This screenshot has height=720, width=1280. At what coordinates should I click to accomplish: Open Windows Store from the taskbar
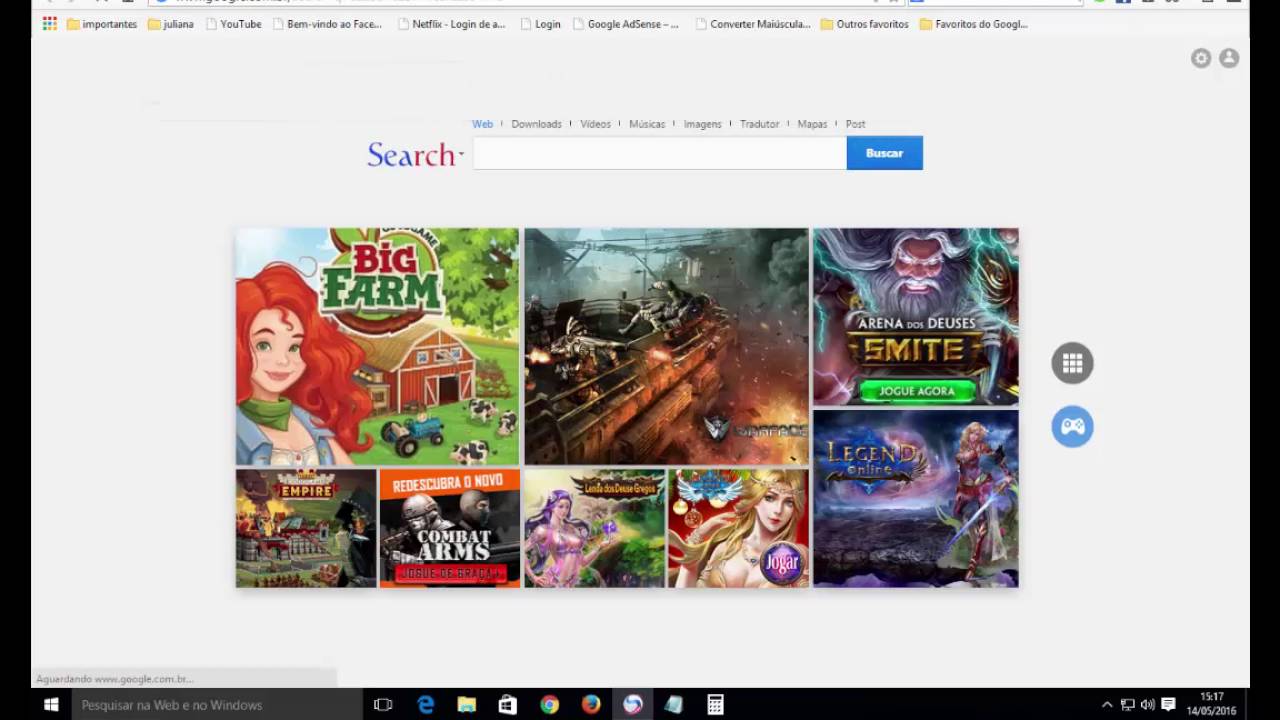pyautogui.click(x=508, y=705)
